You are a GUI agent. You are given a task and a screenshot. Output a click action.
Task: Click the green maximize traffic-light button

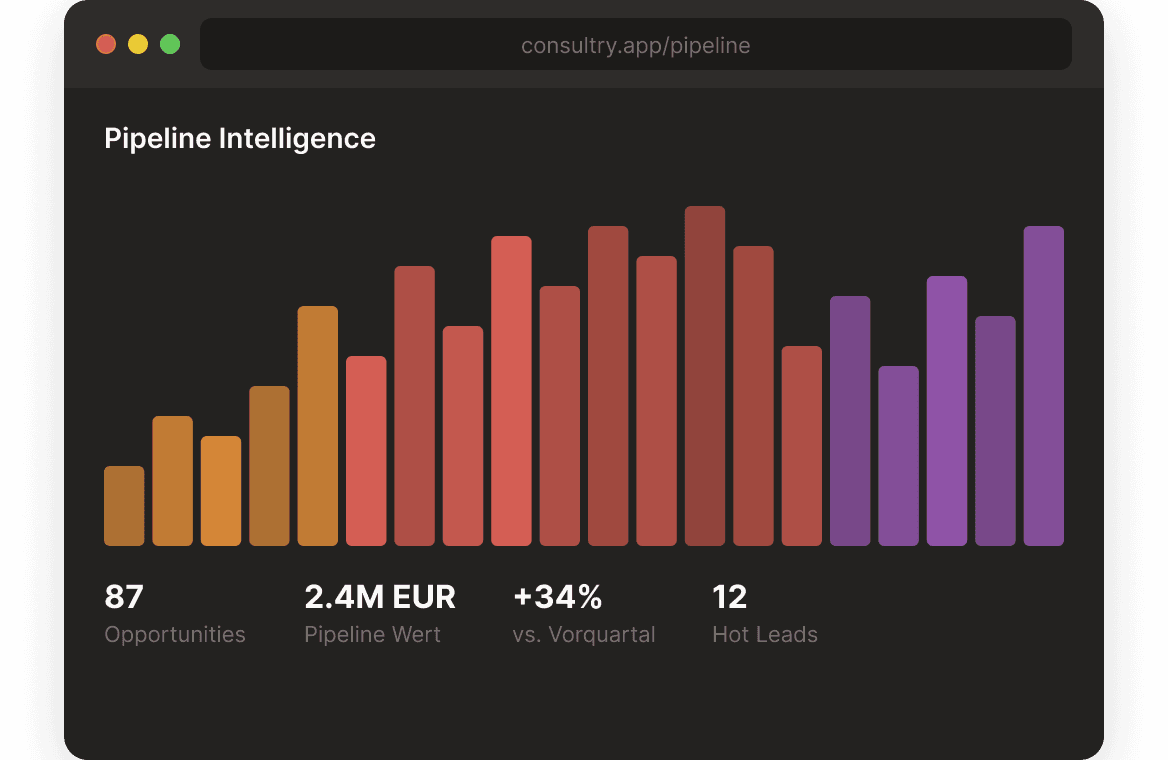[170, 44]
